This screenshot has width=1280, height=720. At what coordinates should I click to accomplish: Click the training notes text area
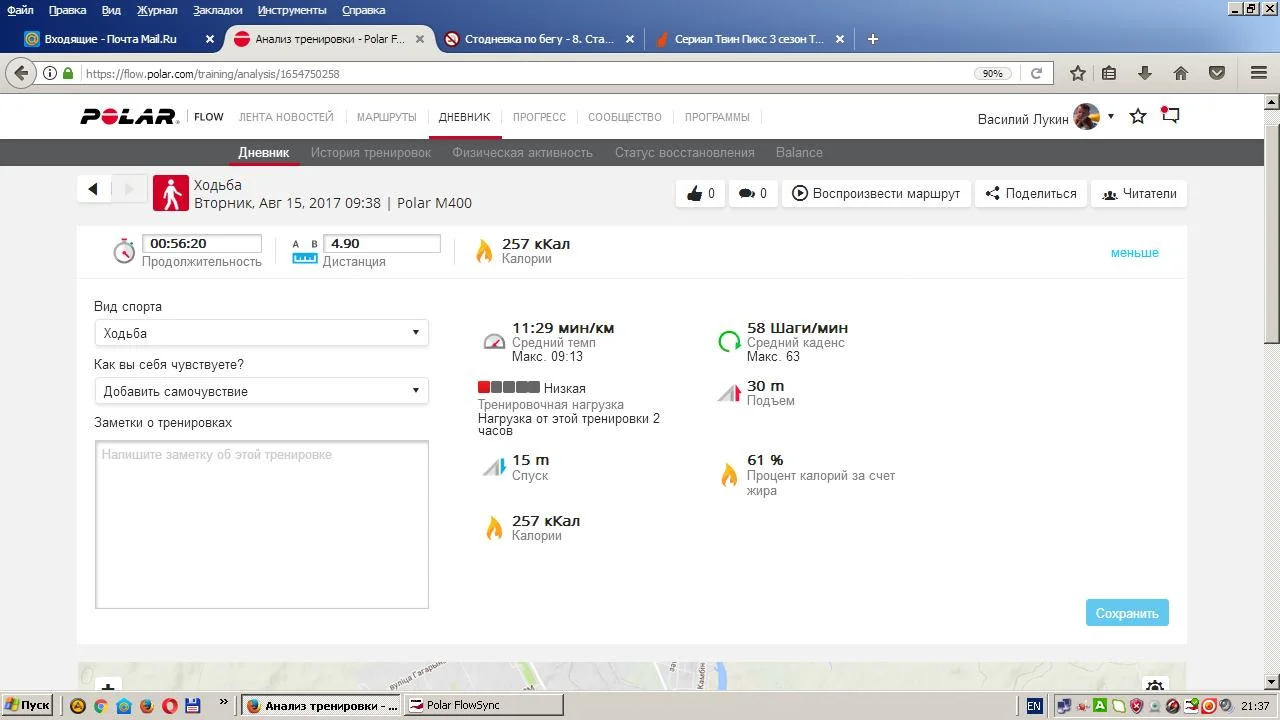tap(262, 524)
